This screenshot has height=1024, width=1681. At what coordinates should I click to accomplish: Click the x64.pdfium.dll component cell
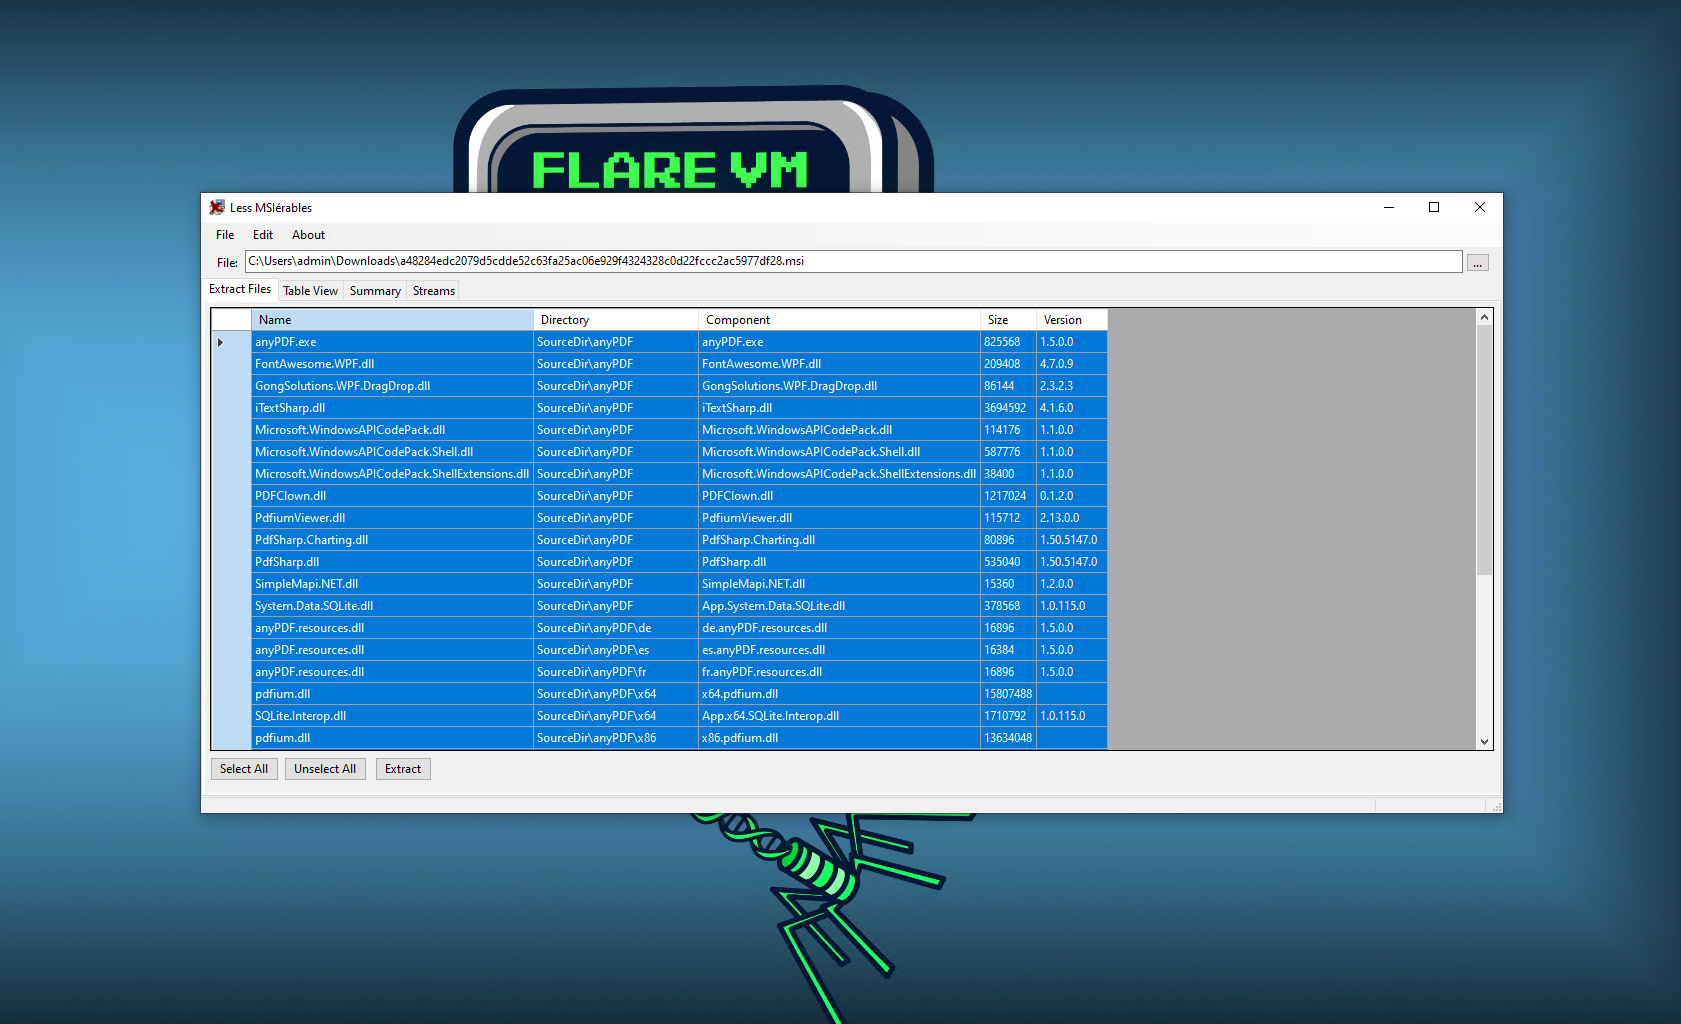click(839, 694)
